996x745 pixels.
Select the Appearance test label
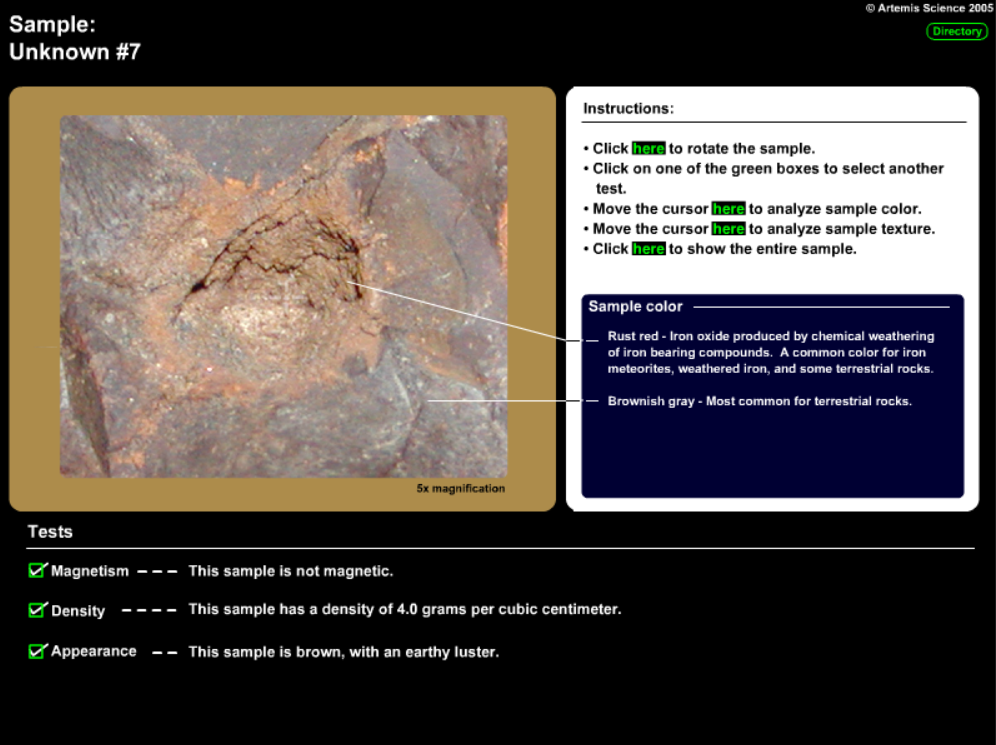pos(94,651)
